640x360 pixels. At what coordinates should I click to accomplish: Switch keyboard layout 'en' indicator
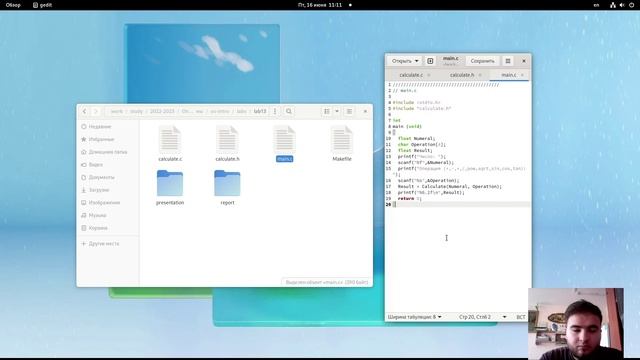click(596, 5)
